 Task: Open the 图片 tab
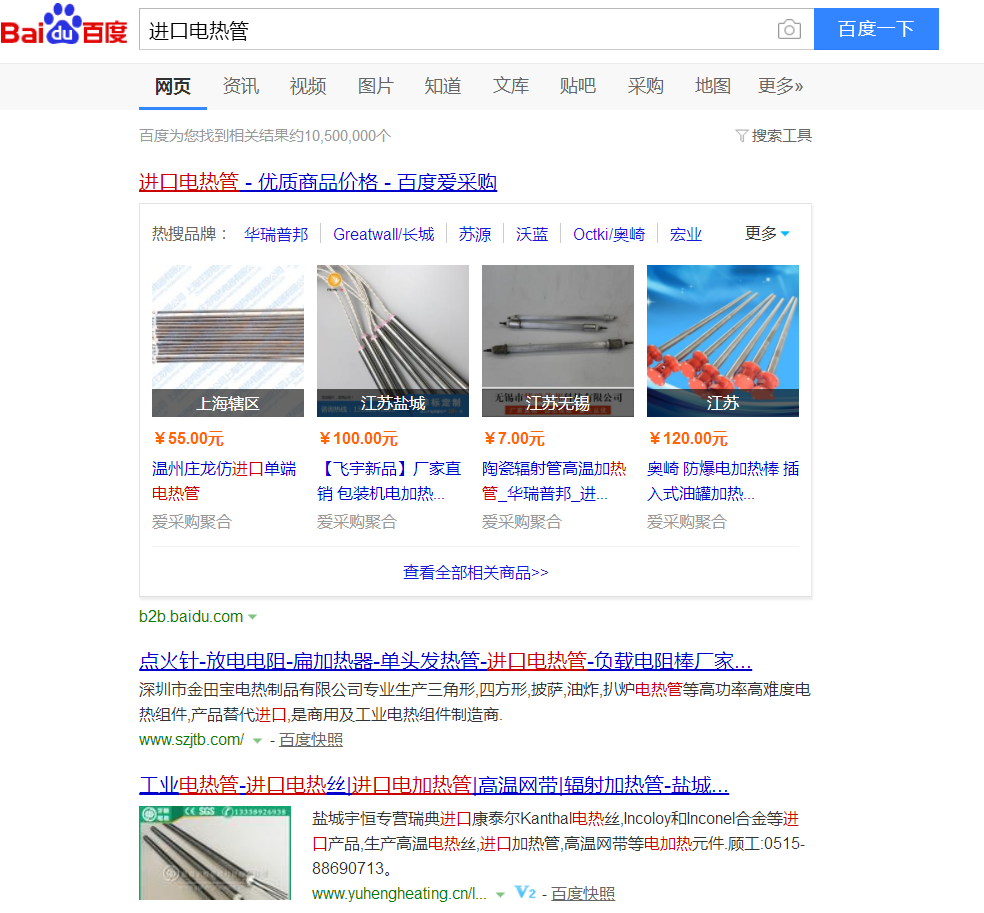pyautogui.click(x=376, y=86)
